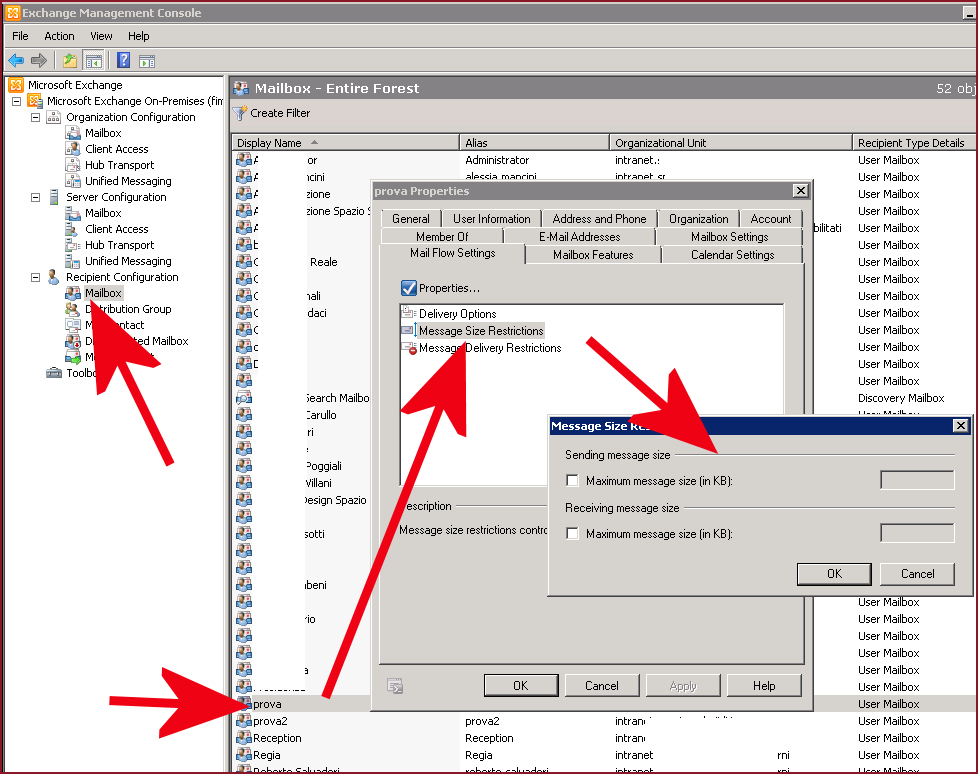Switch to the Calendar Settings tab
The height and width of the screenshot is (774, 978).
point(732,255)
